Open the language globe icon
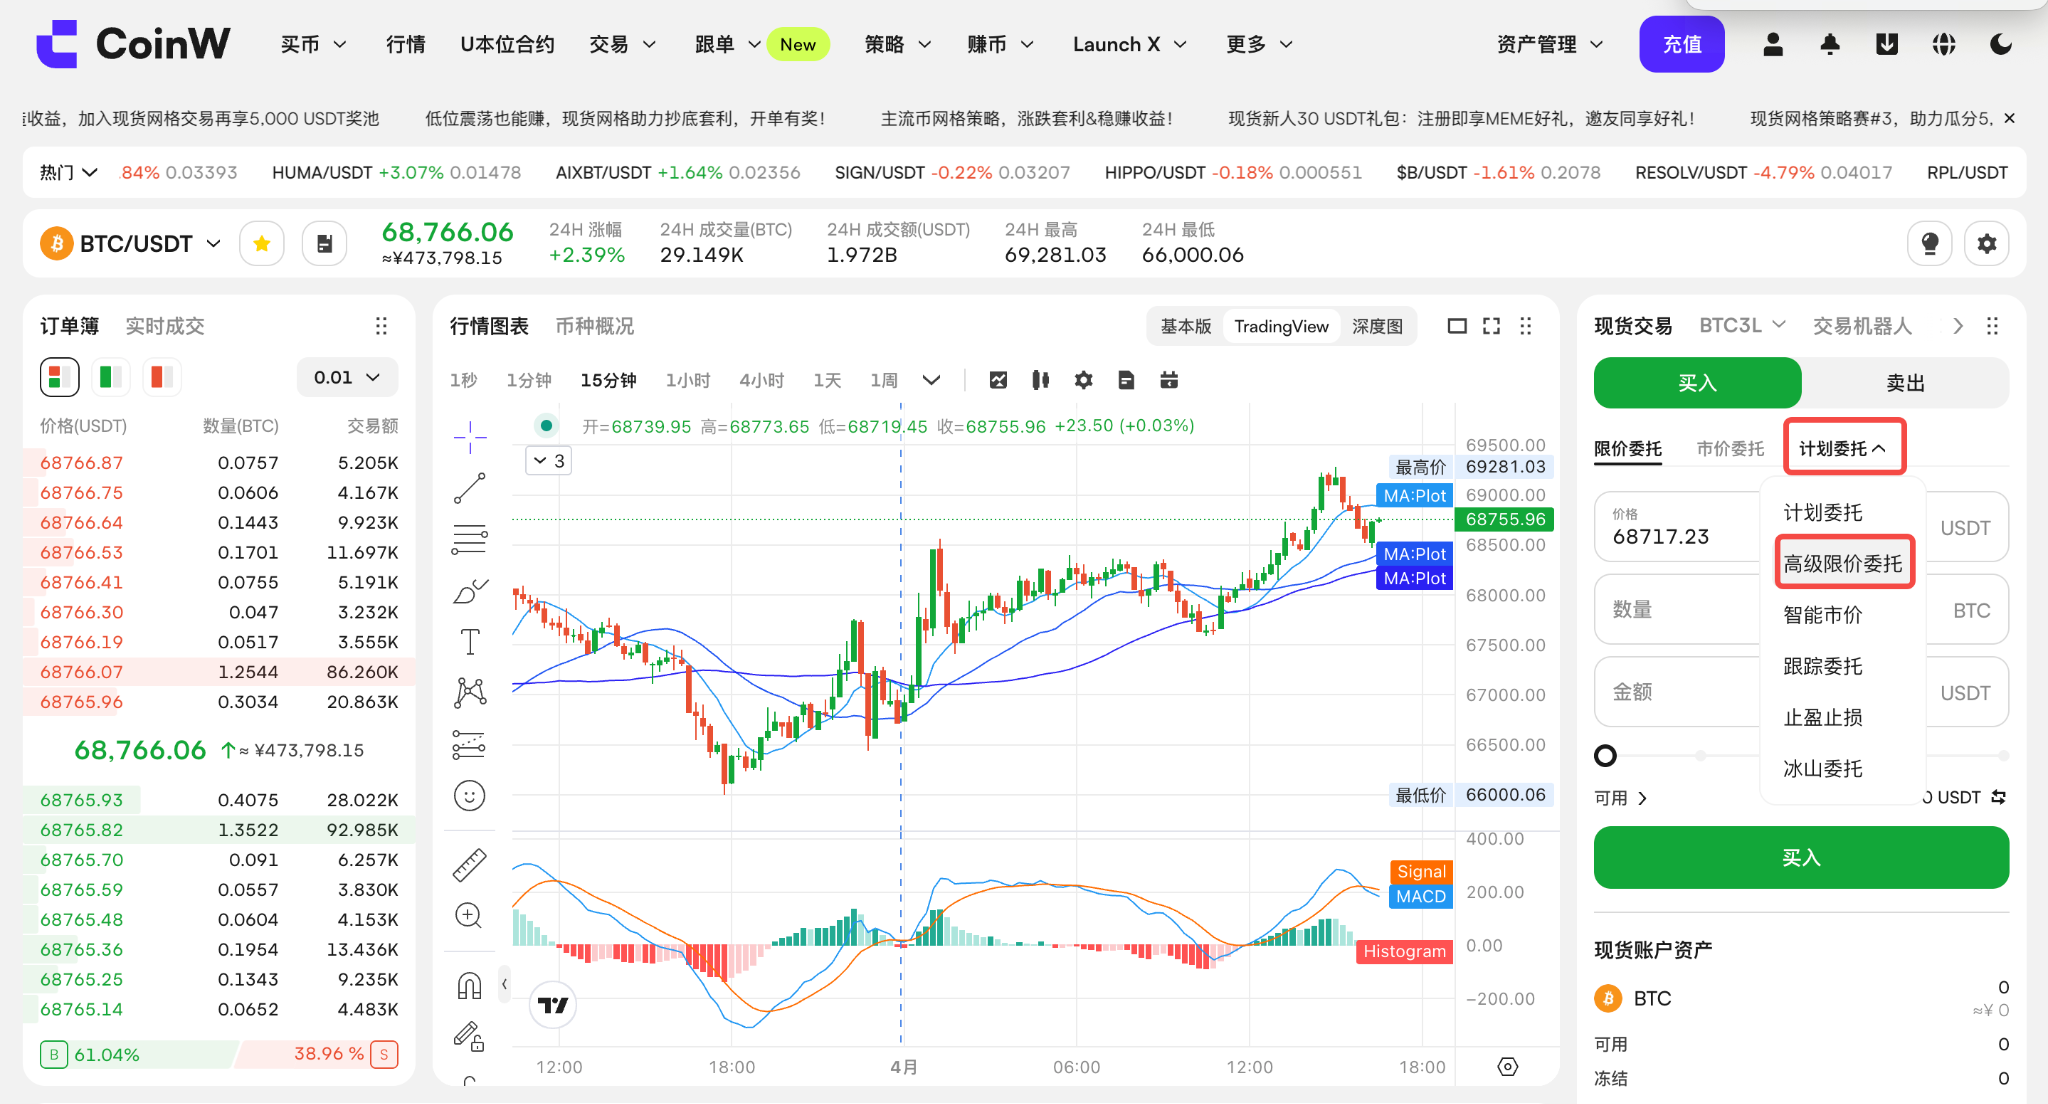 tap(1944, 44)
